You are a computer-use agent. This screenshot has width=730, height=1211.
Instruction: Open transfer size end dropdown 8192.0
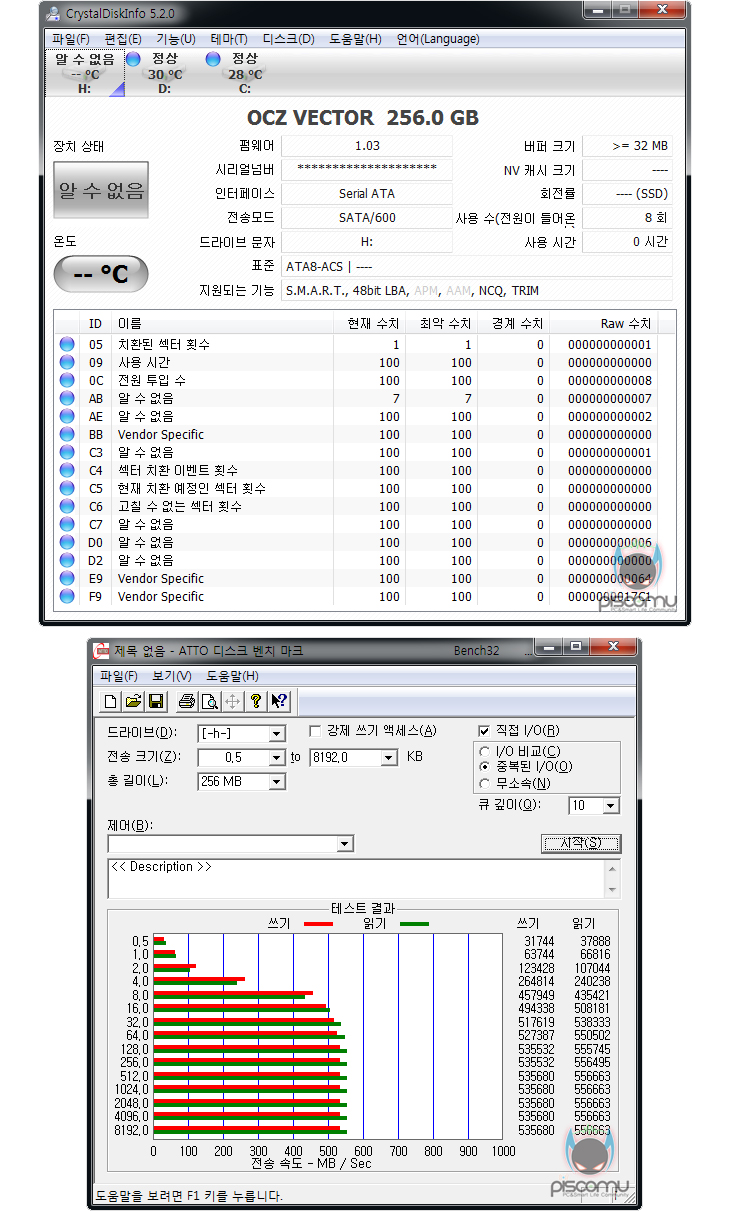pos(390,758)
